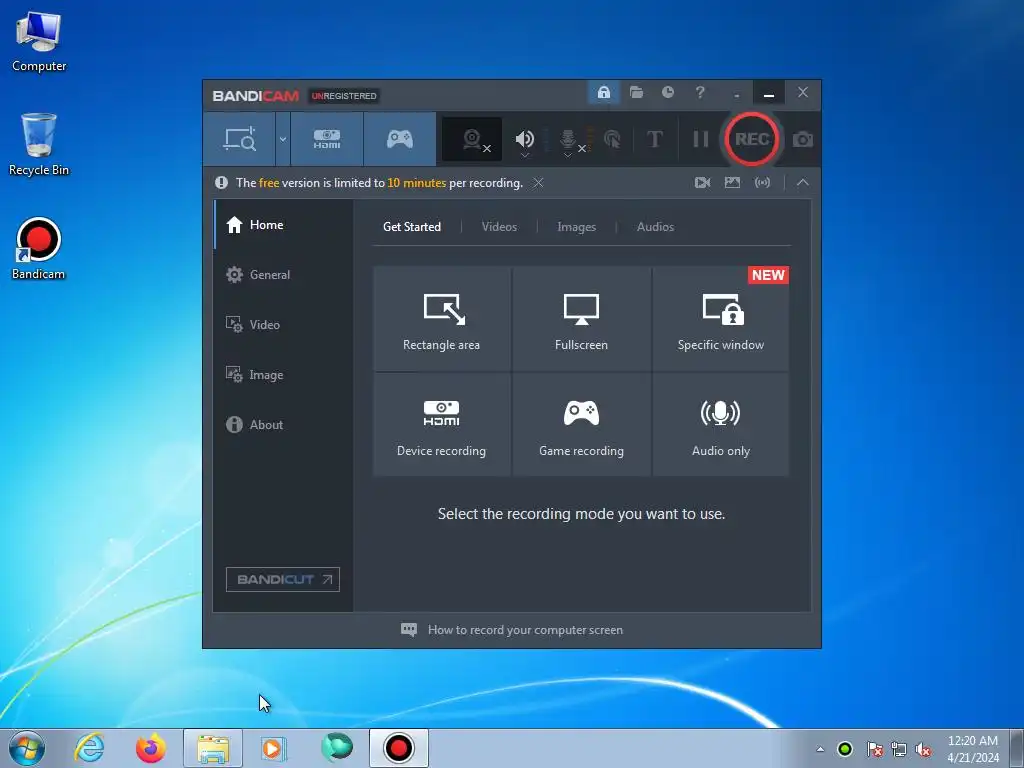Open the General settings section
The image size is (1024, 768).
pos(283,275)
